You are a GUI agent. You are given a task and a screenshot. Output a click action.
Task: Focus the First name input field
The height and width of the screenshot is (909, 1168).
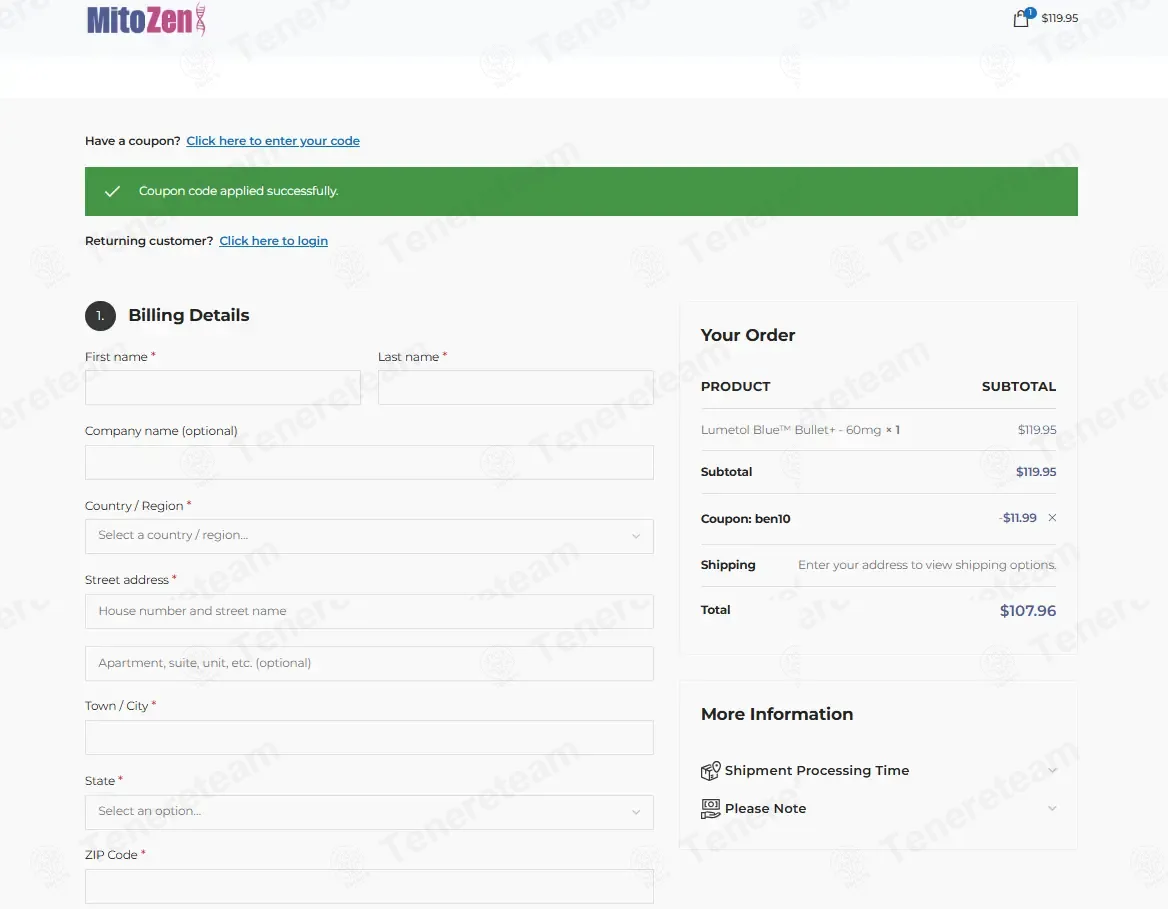223,387
